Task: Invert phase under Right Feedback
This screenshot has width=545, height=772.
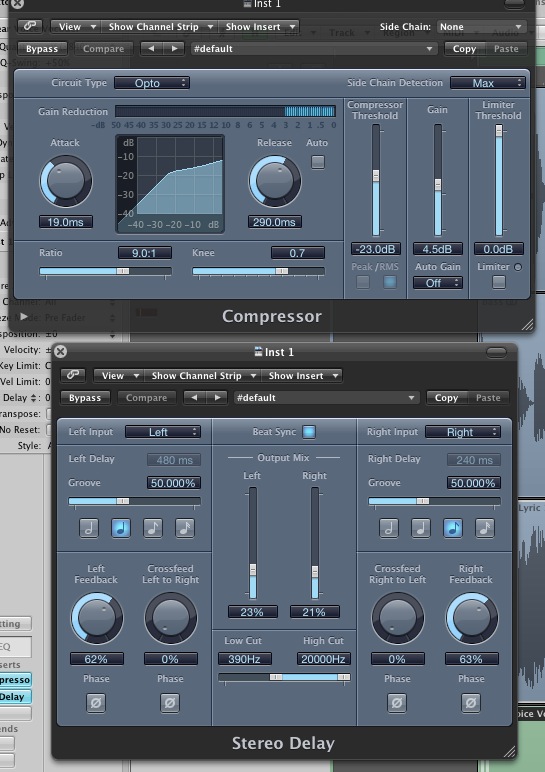Action: point(471,703)
